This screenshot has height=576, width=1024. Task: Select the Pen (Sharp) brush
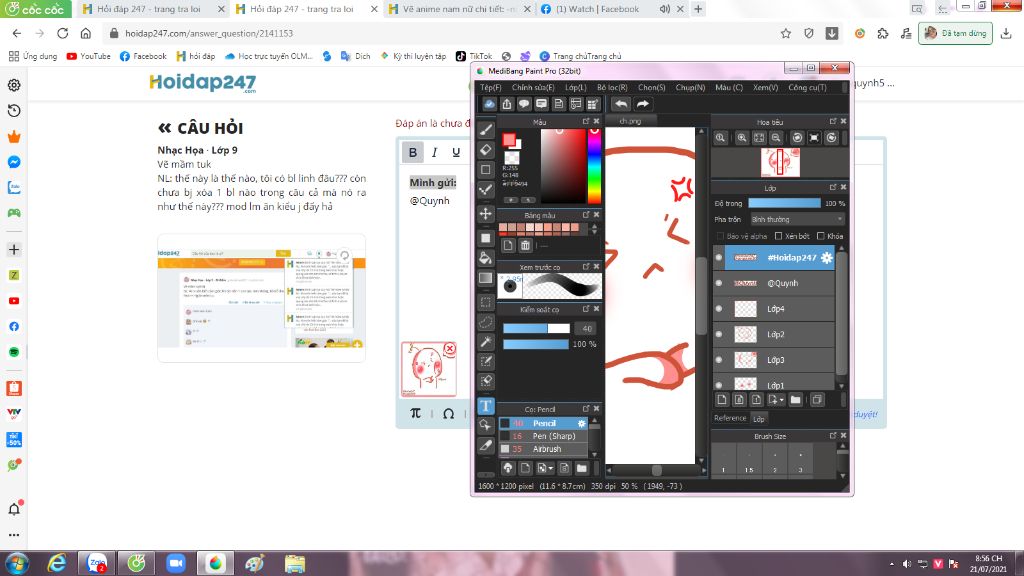coord(544,436)
